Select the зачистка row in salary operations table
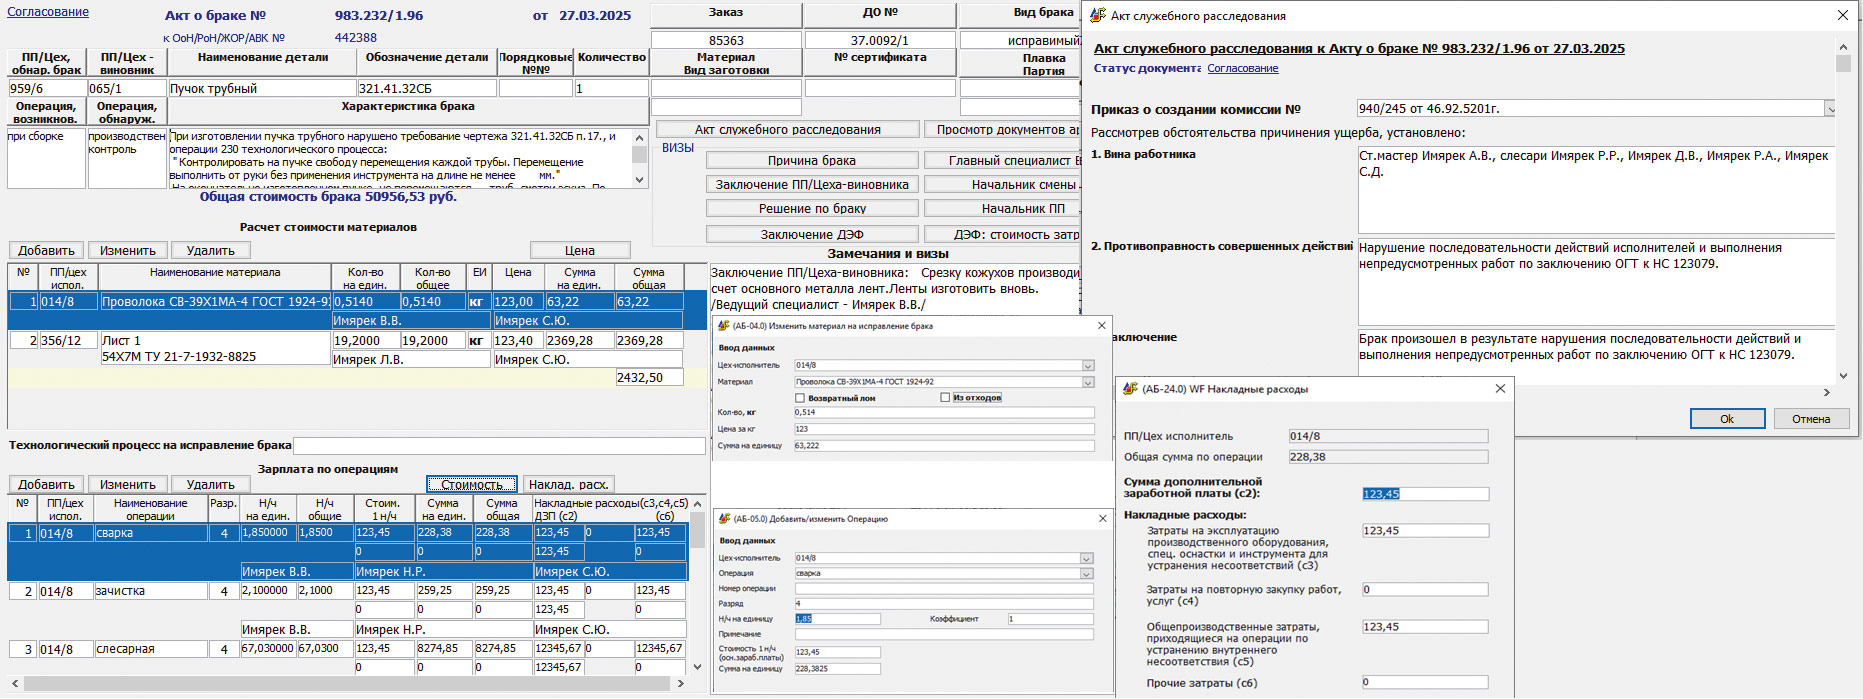1863x699 pixels. (150, 591)
